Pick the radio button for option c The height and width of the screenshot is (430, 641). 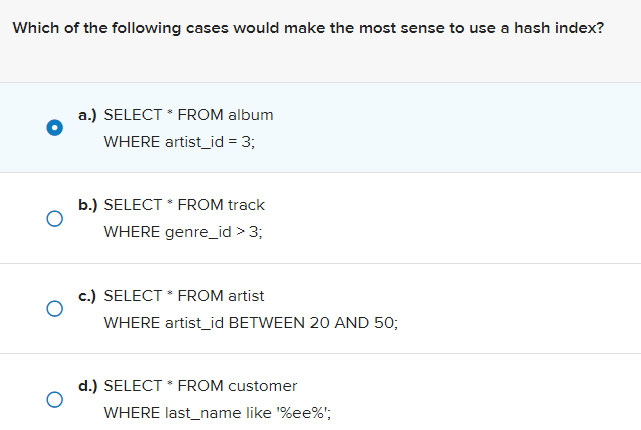54,309
